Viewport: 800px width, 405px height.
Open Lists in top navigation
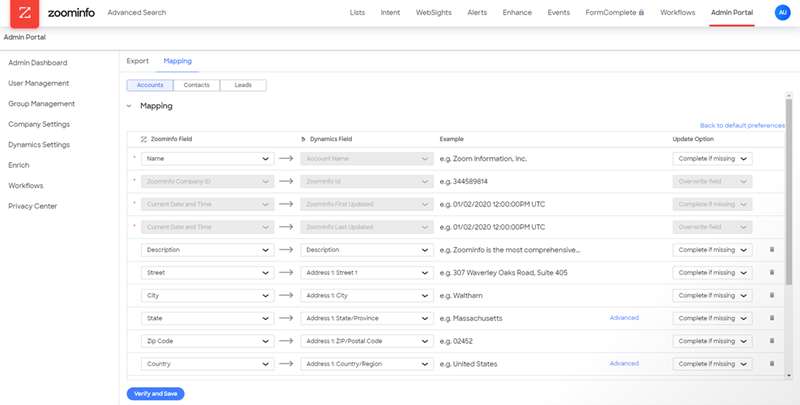pos(357,13)
